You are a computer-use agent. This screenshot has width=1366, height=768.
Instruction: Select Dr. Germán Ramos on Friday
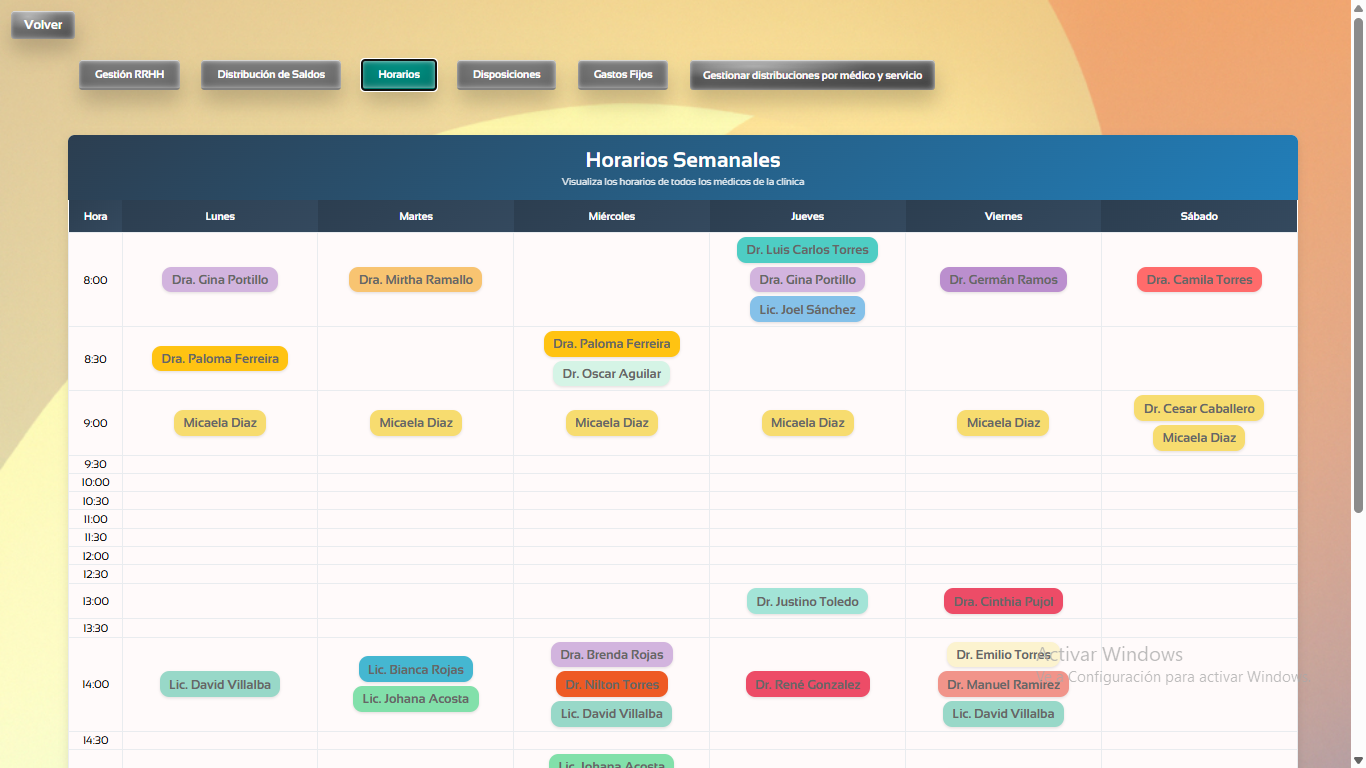point(1003,280)
